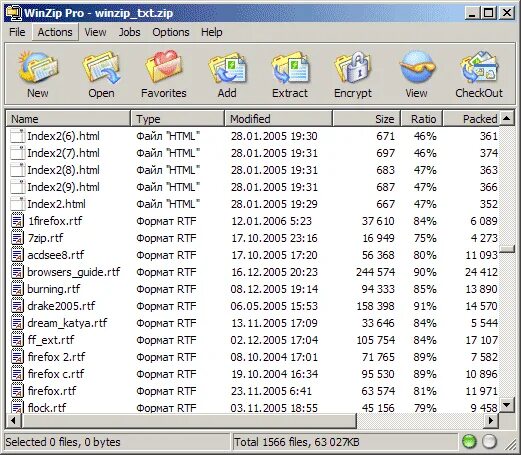This screenshot has width=521, height=455.
Task: Click the size value '244 574'
Action: point(375,272)
